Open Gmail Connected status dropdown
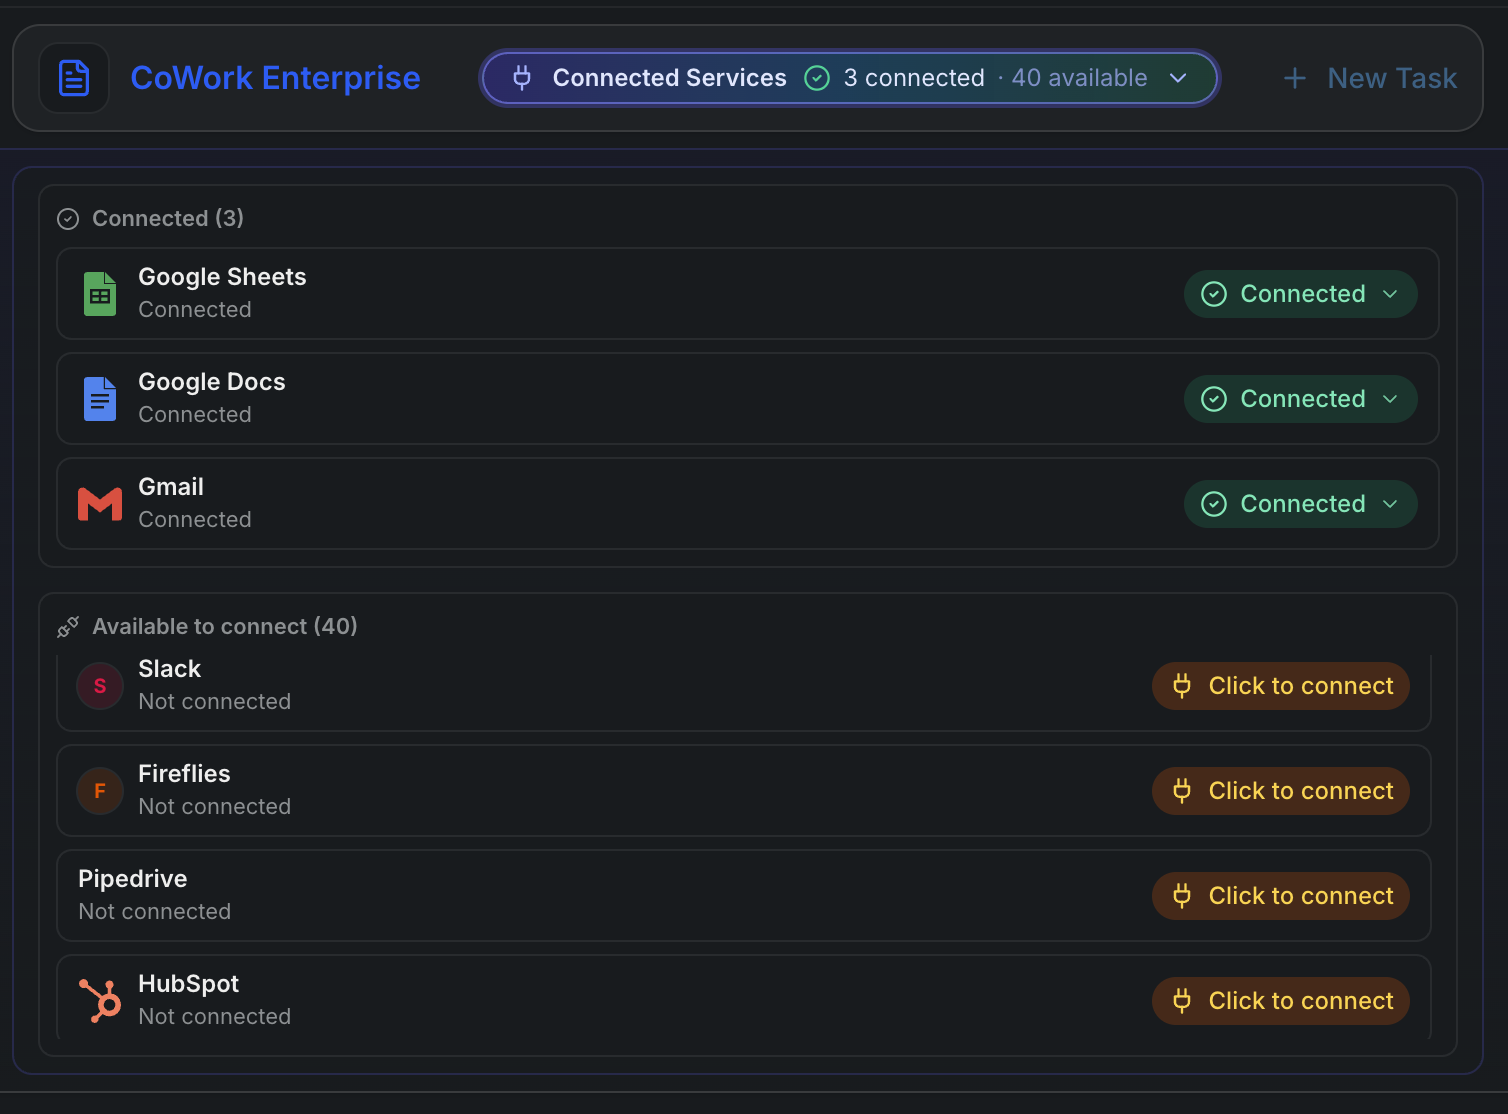Viewport: 1508px width, 1114px height. click(x=1300, y=504)
